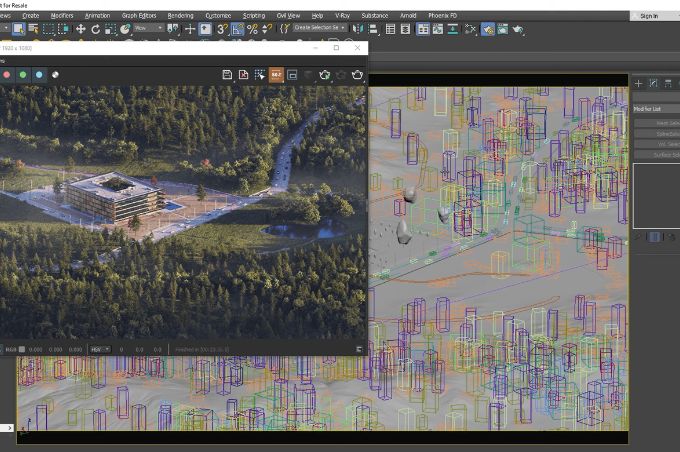Open the Modifier List dropdown

coord(656,109)
